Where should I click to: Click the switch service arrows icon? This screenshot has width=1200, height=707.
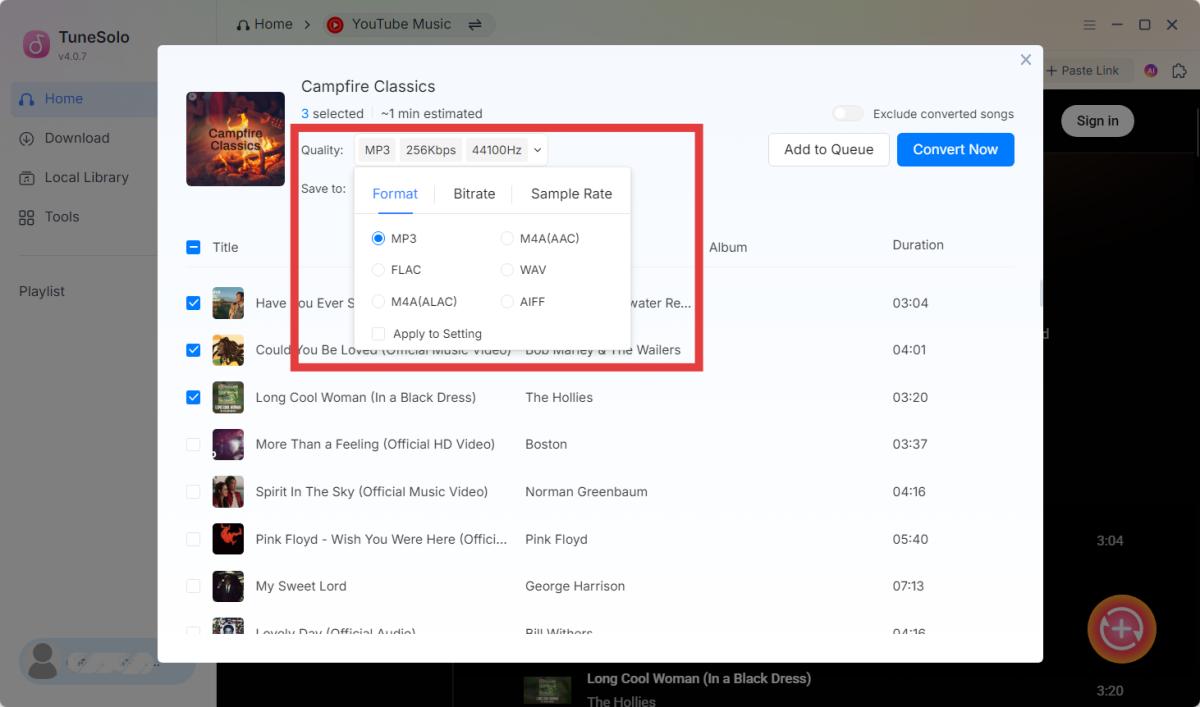coord(475,24)
